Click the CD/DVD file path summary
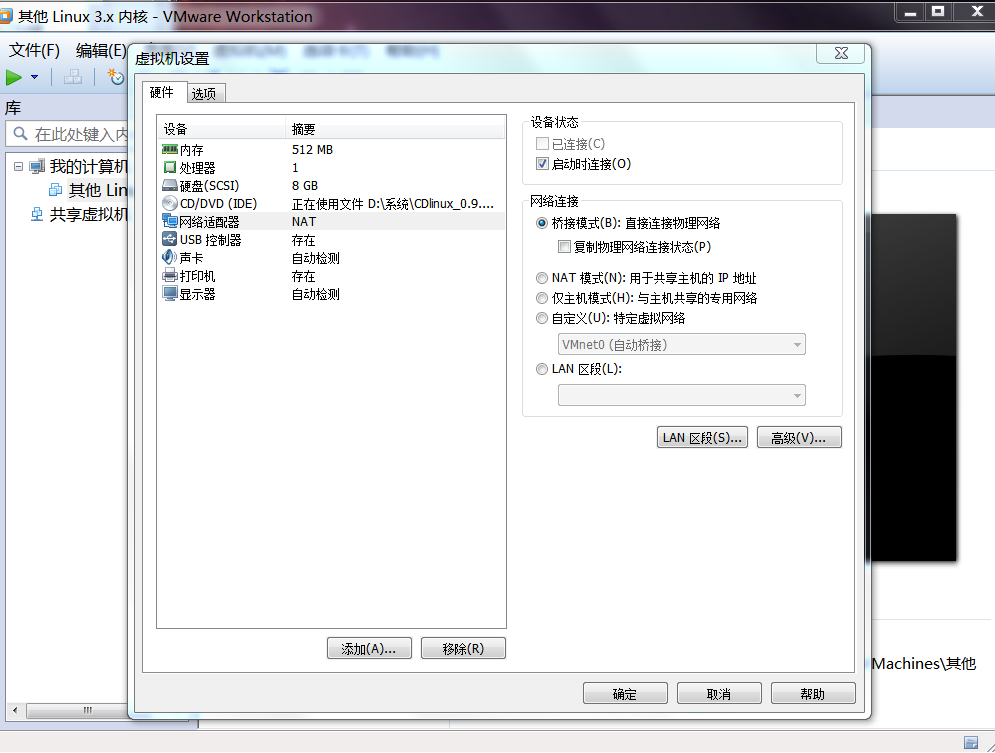Viewport: 995px width, 753px height. pyautogui.click(x=392, y=204)
